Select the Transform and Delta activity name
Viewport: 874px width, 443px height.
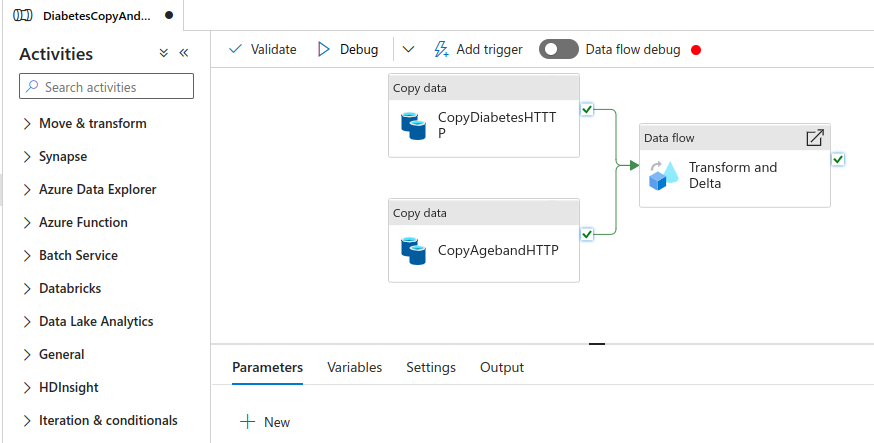(732, 175)
